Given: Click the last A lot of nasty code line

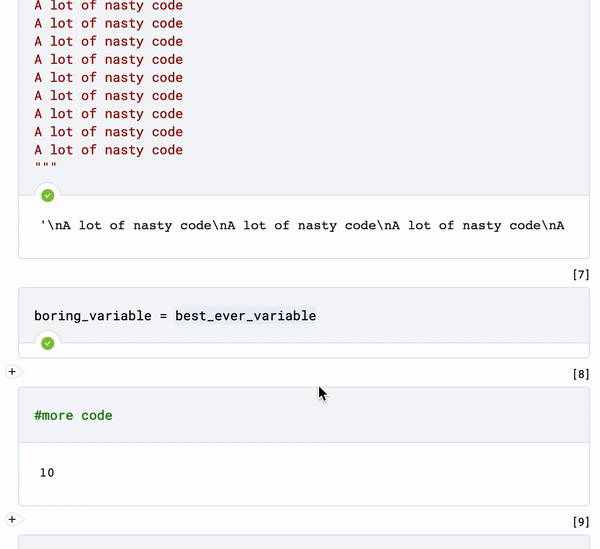Looking at the screenshot, I should pos(108,150).
